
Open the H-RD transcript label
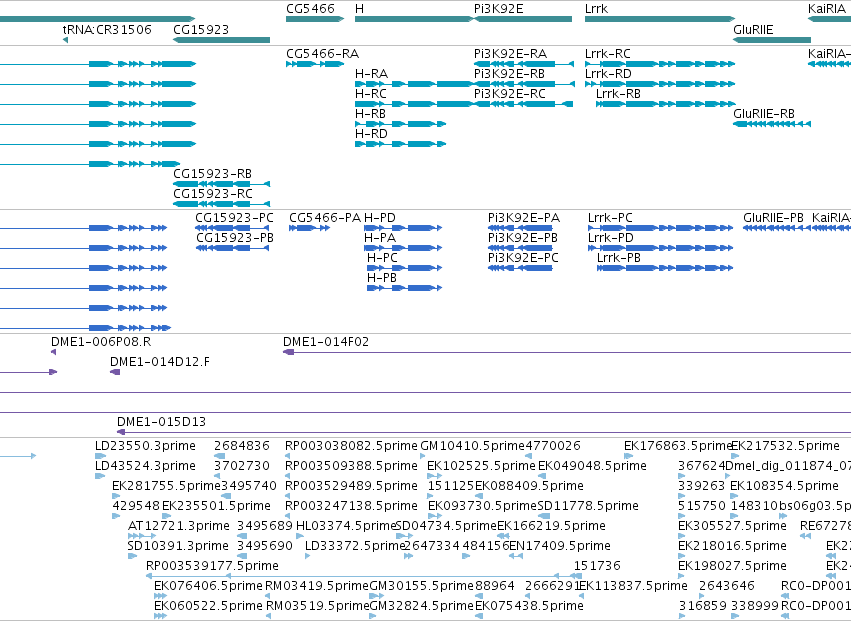click(x=371, y=134)
